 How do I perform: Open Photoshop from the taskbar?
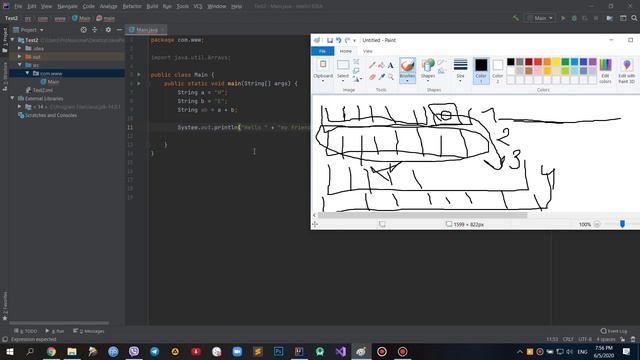tap(278, 351)
